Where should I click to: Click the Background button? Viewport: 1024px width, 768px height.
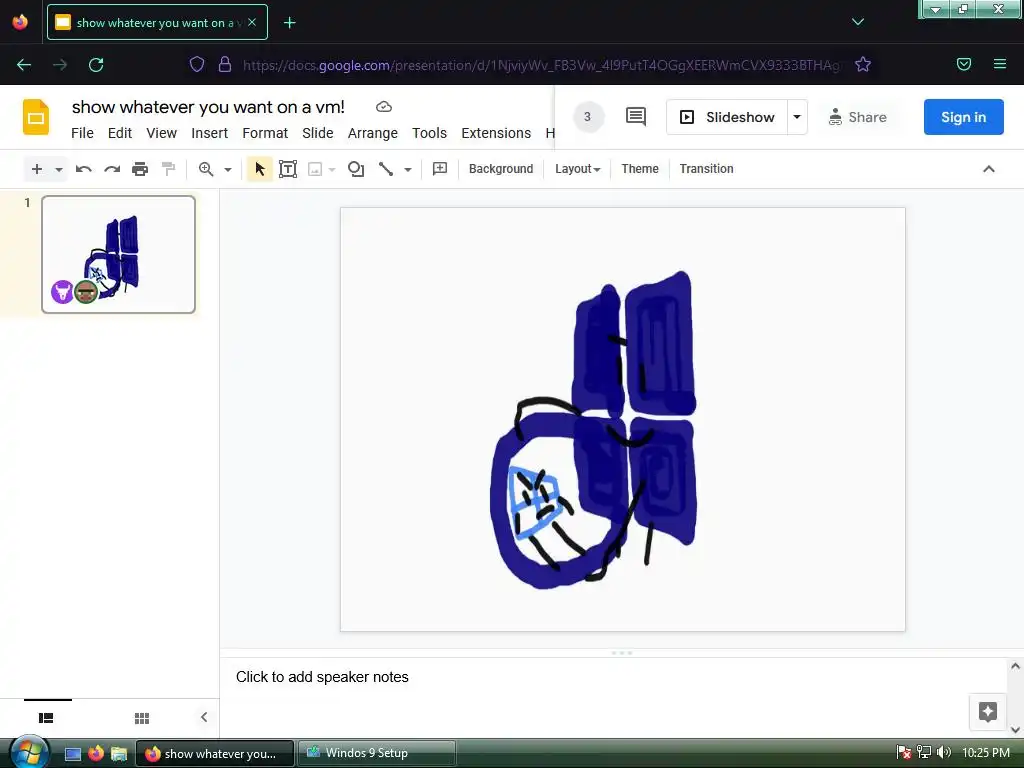pyautogui.click(x=501, y=168)
